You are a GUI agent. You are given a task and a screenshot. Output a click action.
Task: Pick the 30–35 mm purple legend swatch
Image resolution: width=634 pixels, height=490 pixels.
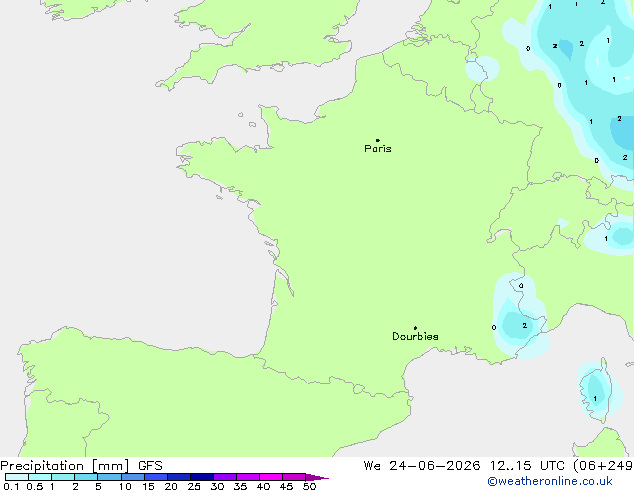coord(225,477)
